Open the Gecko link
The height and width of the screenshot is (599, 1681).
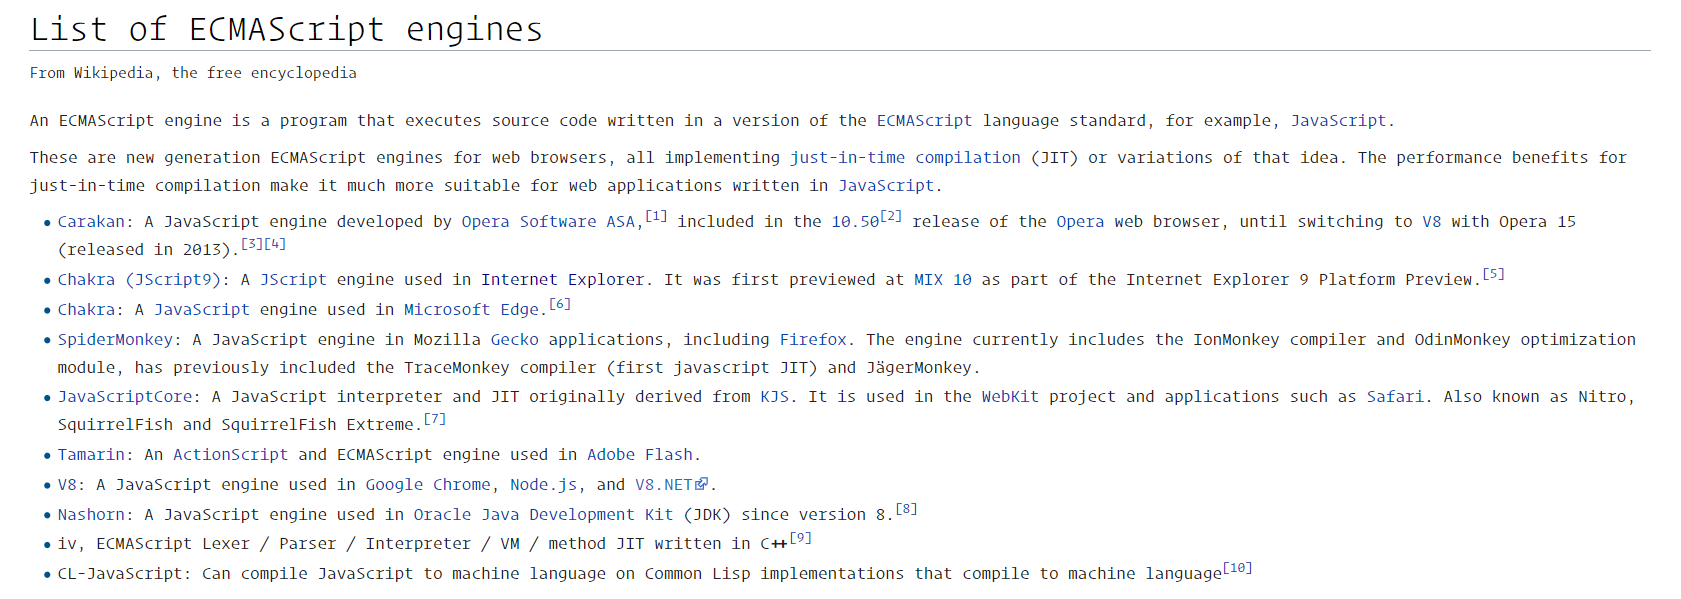click(x=515, y=340)
